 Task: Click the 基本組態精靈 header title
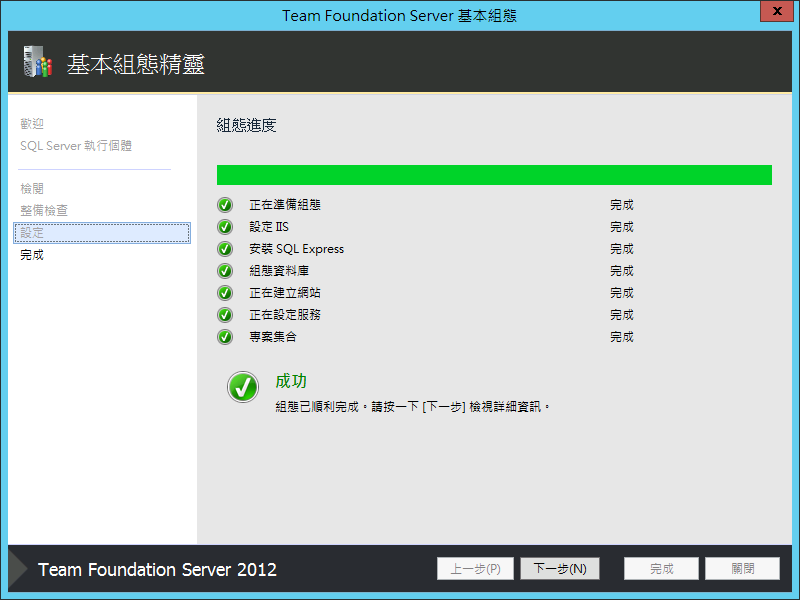pyautogui.click(x=136, y=65)
